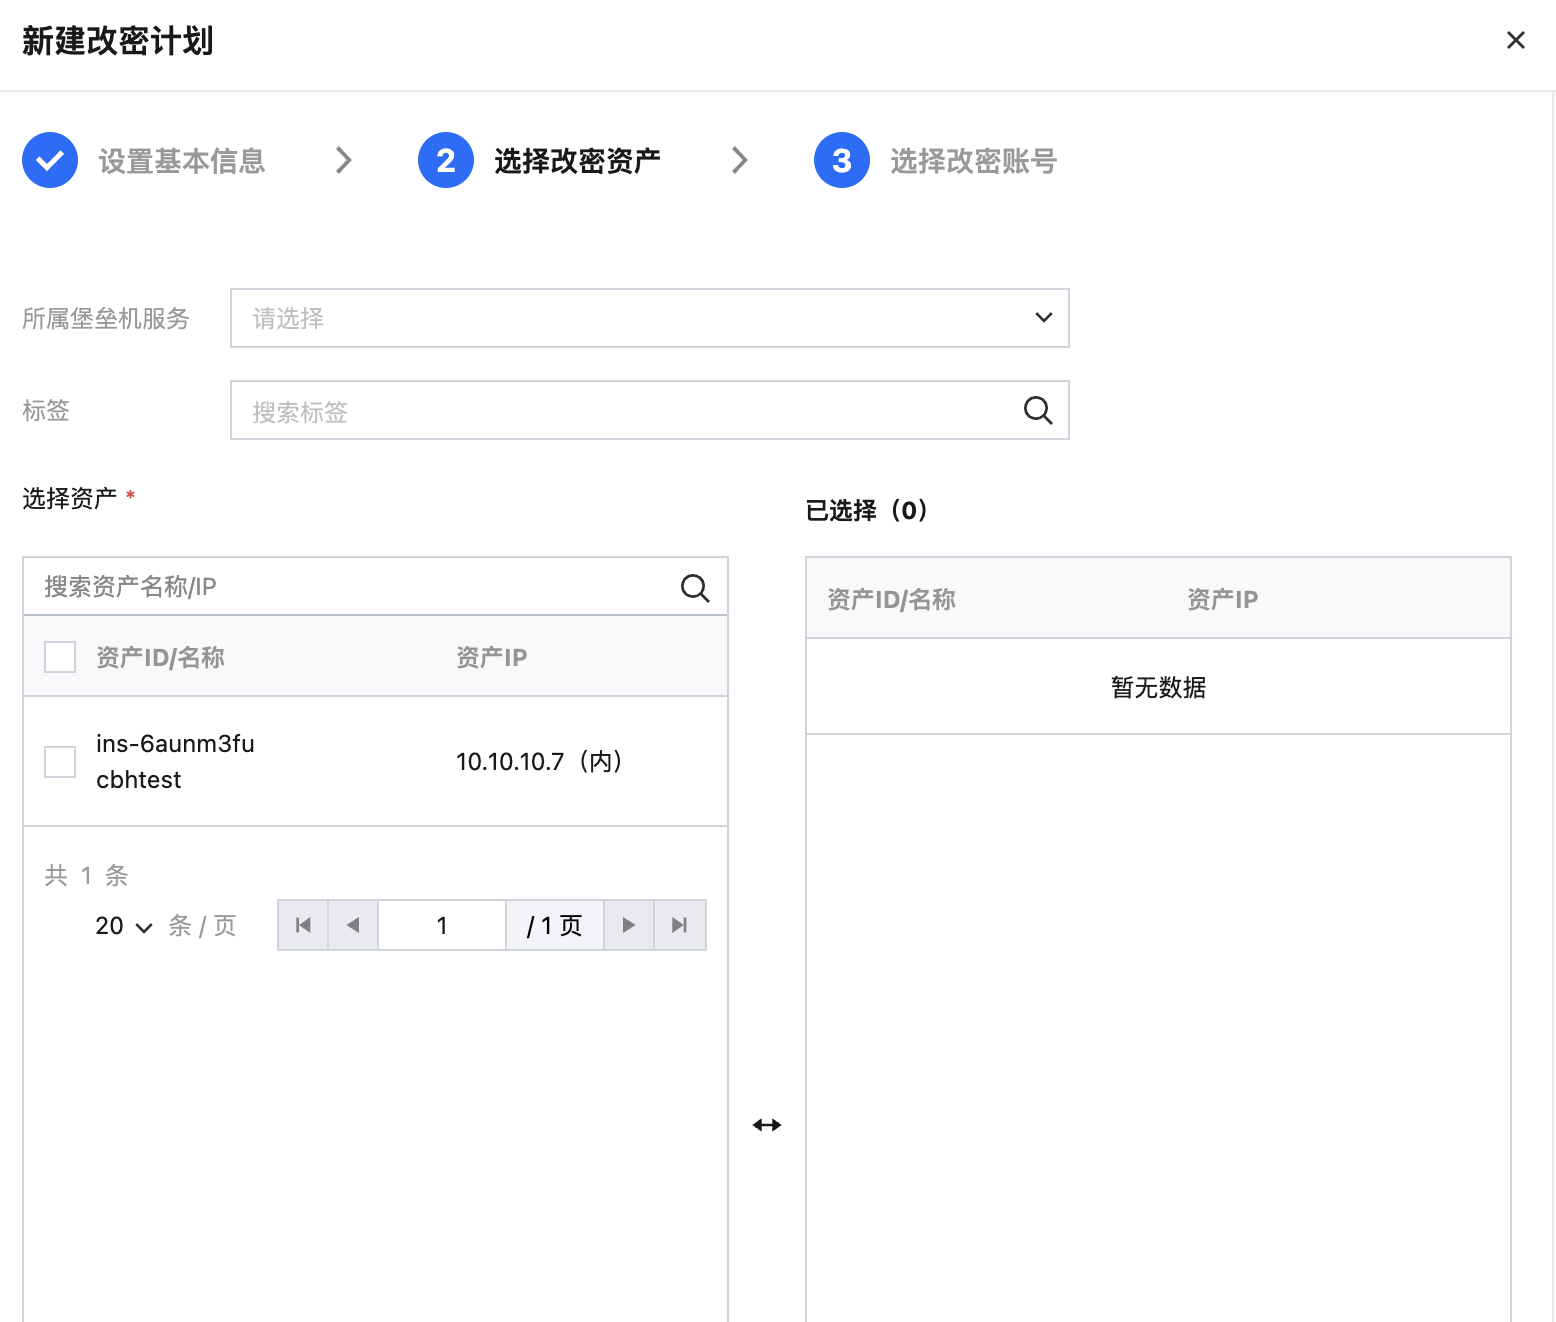Viewport: 1556px width, 1322px height.
Task: Click the transfer arrows between lists
Action: point(767,1125)
